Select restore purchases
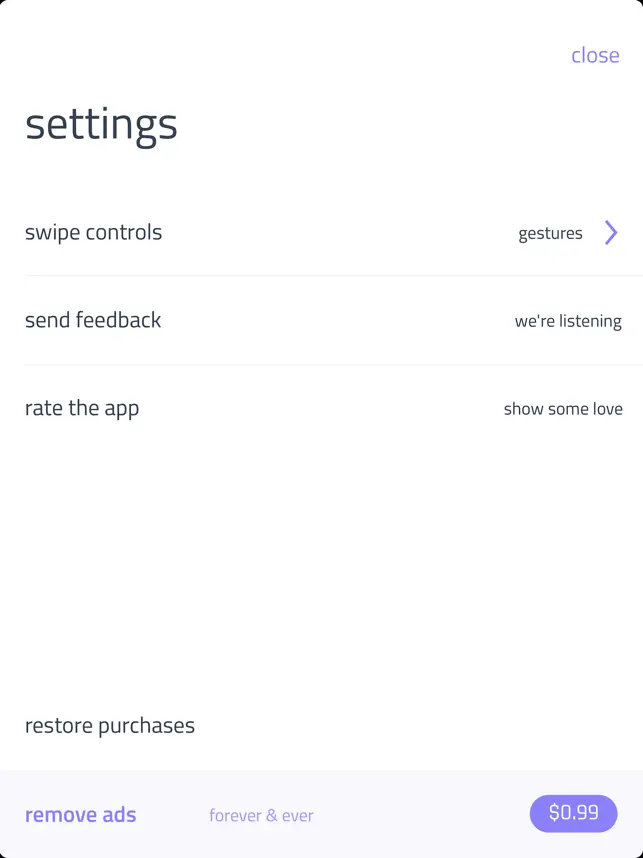The image size is (643, 858). [x=110, y=726]
